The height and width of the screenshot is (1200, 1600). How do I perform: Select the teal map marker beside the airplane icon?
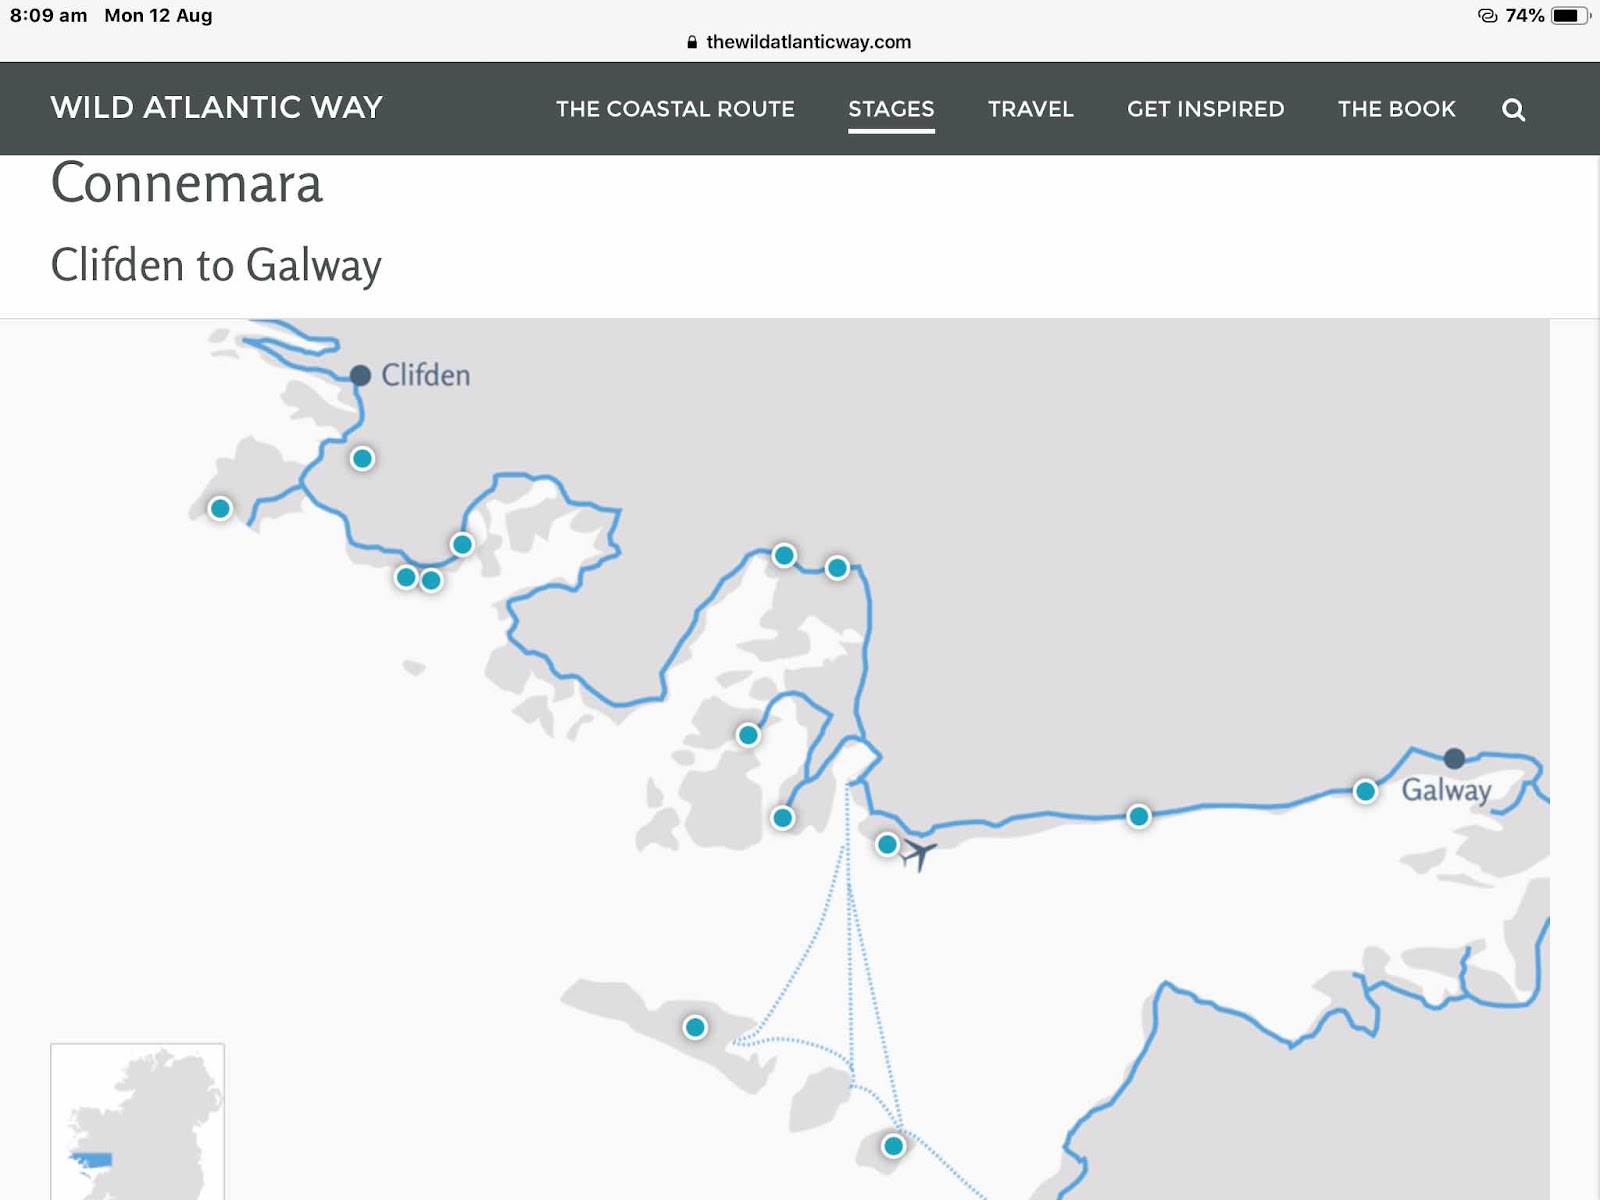pyautogui.click(x=887, y=845)
